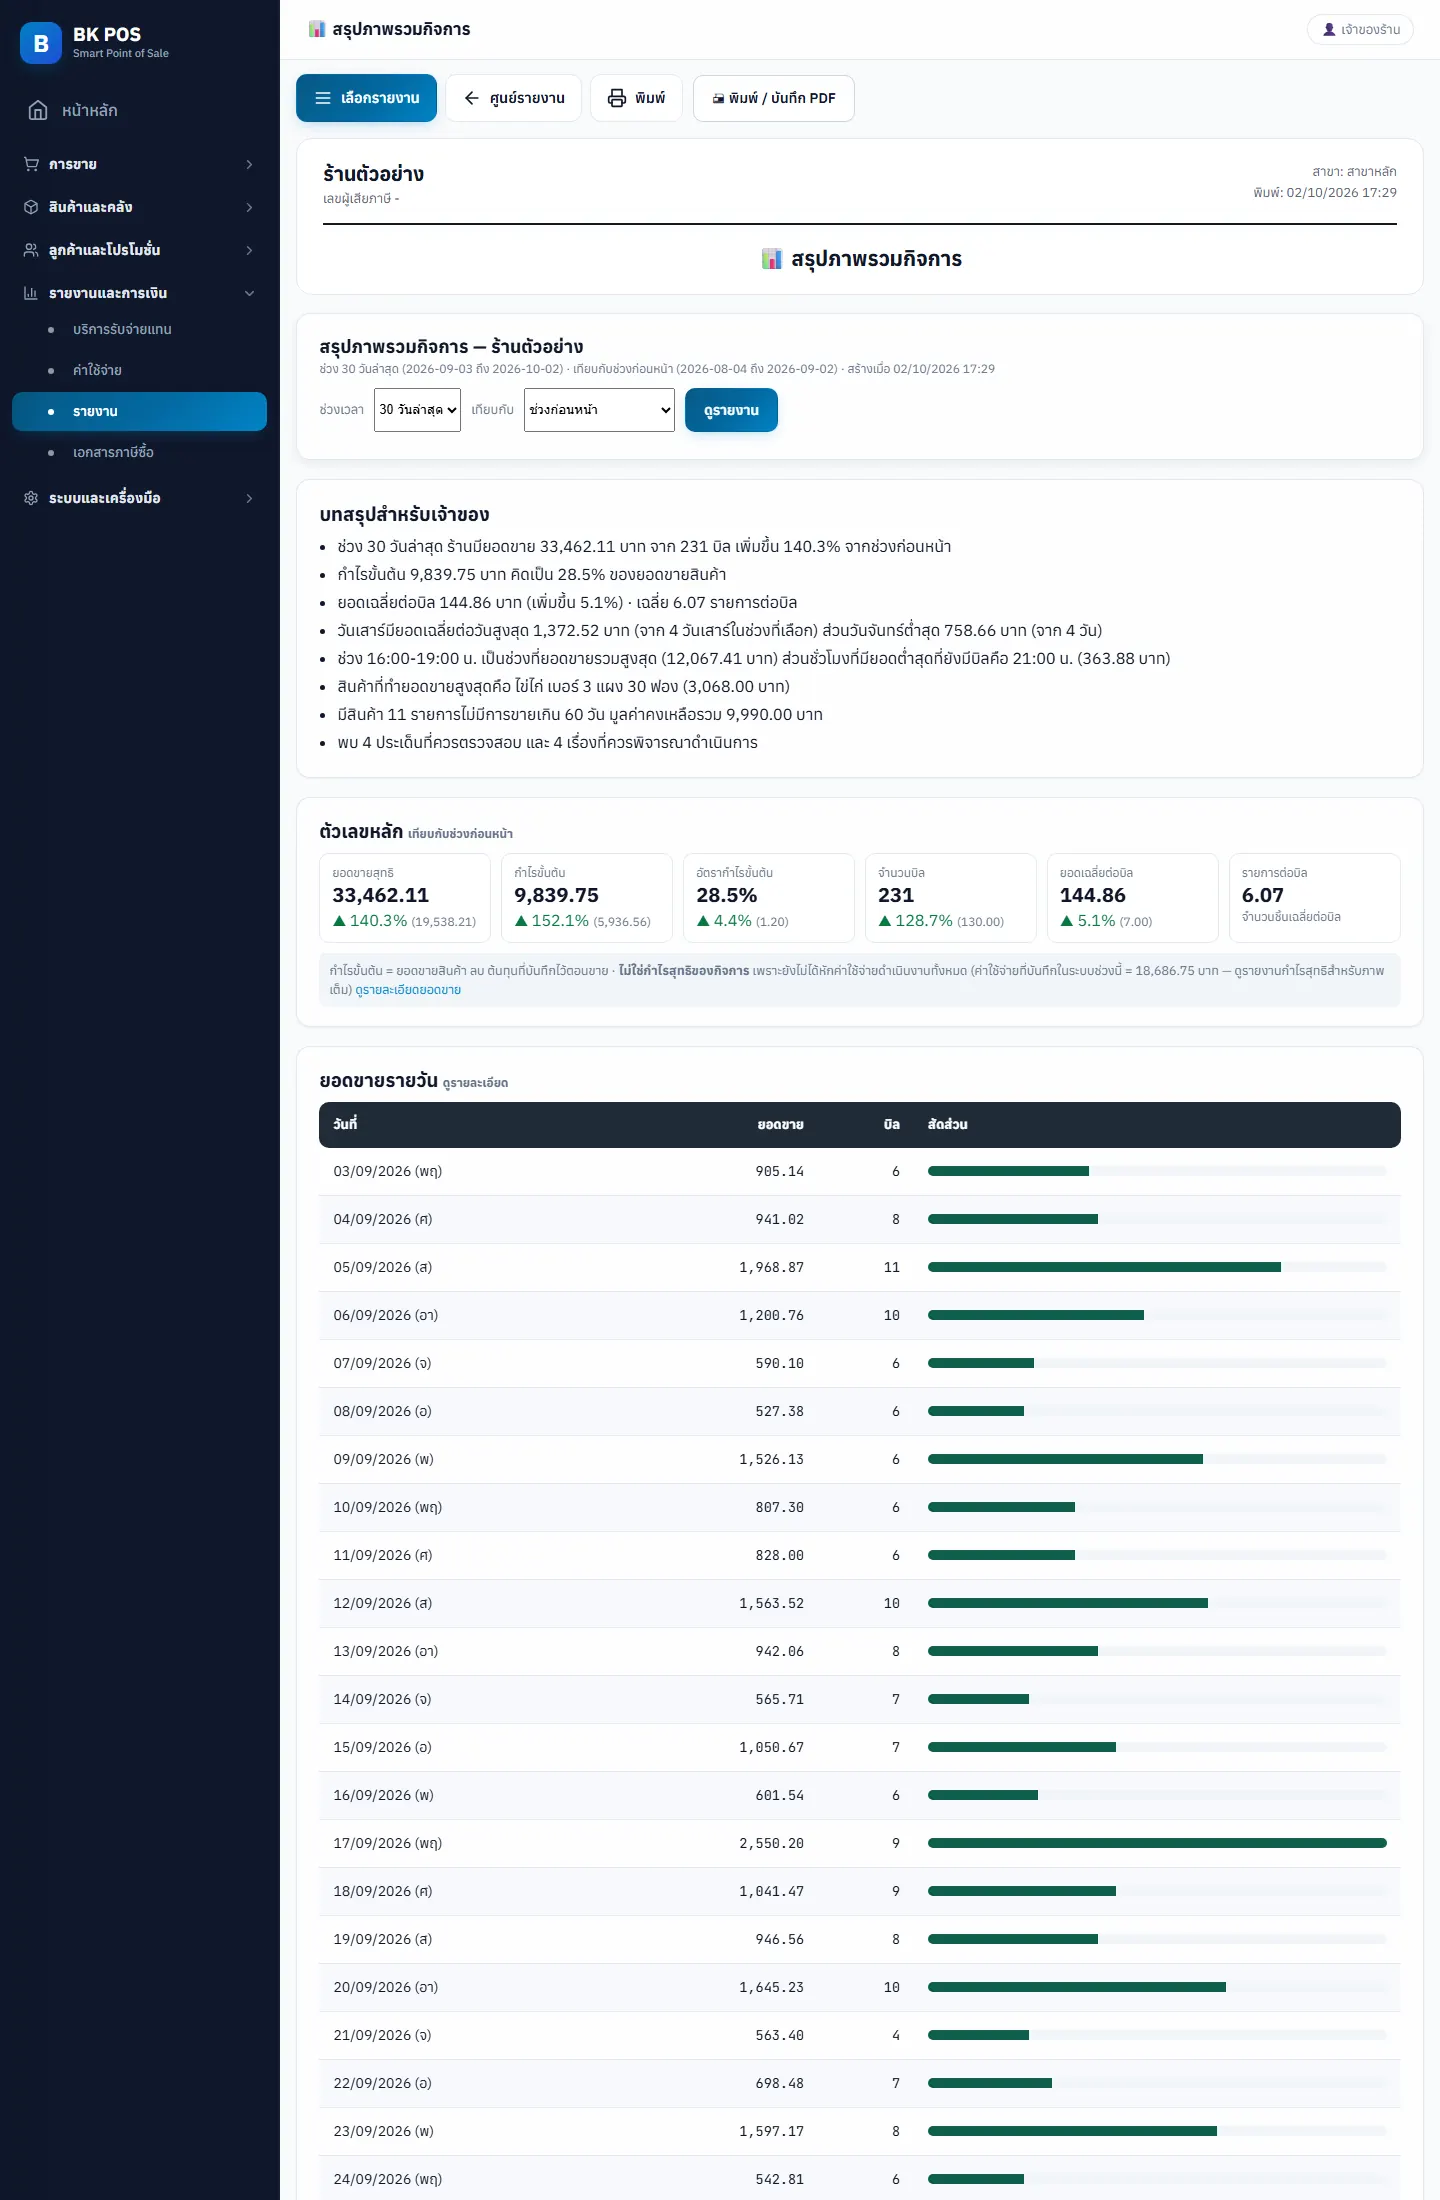This screenshot has height=2200, width=1440.
Task: Click the date cell 23/09/2026 (พ)
Action: [x=383, y=2131]
